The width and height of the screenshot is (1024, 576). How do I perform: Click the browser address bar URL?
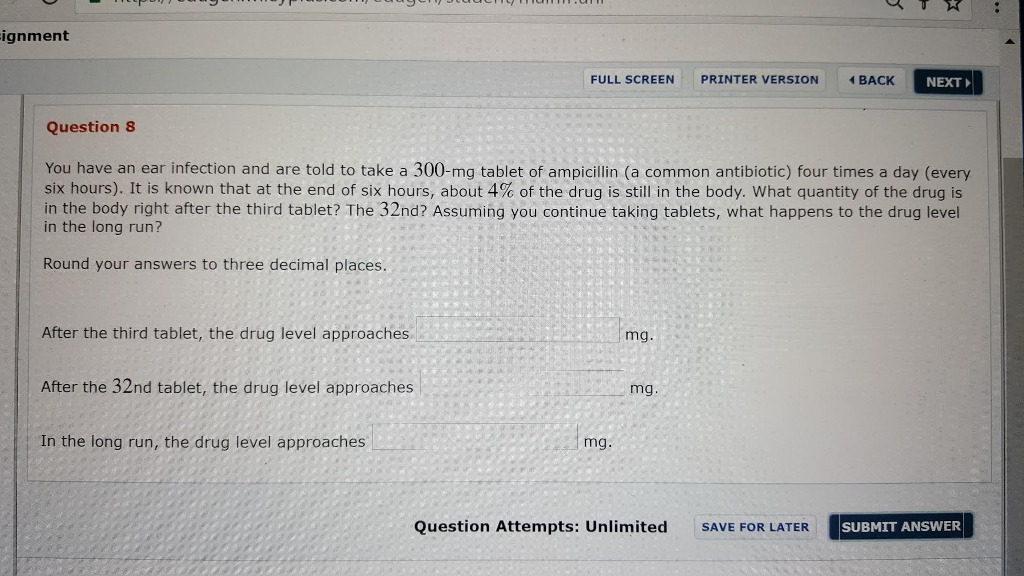[400, 4]
